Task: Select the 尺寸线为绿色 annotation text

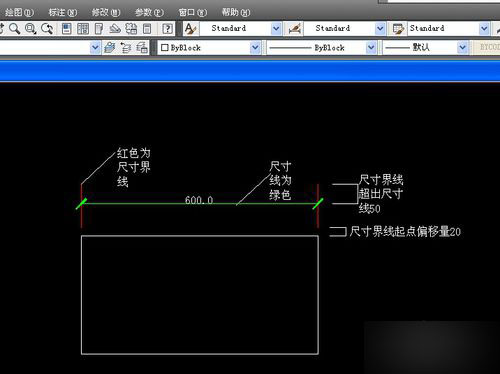Action: pos(280,181)
